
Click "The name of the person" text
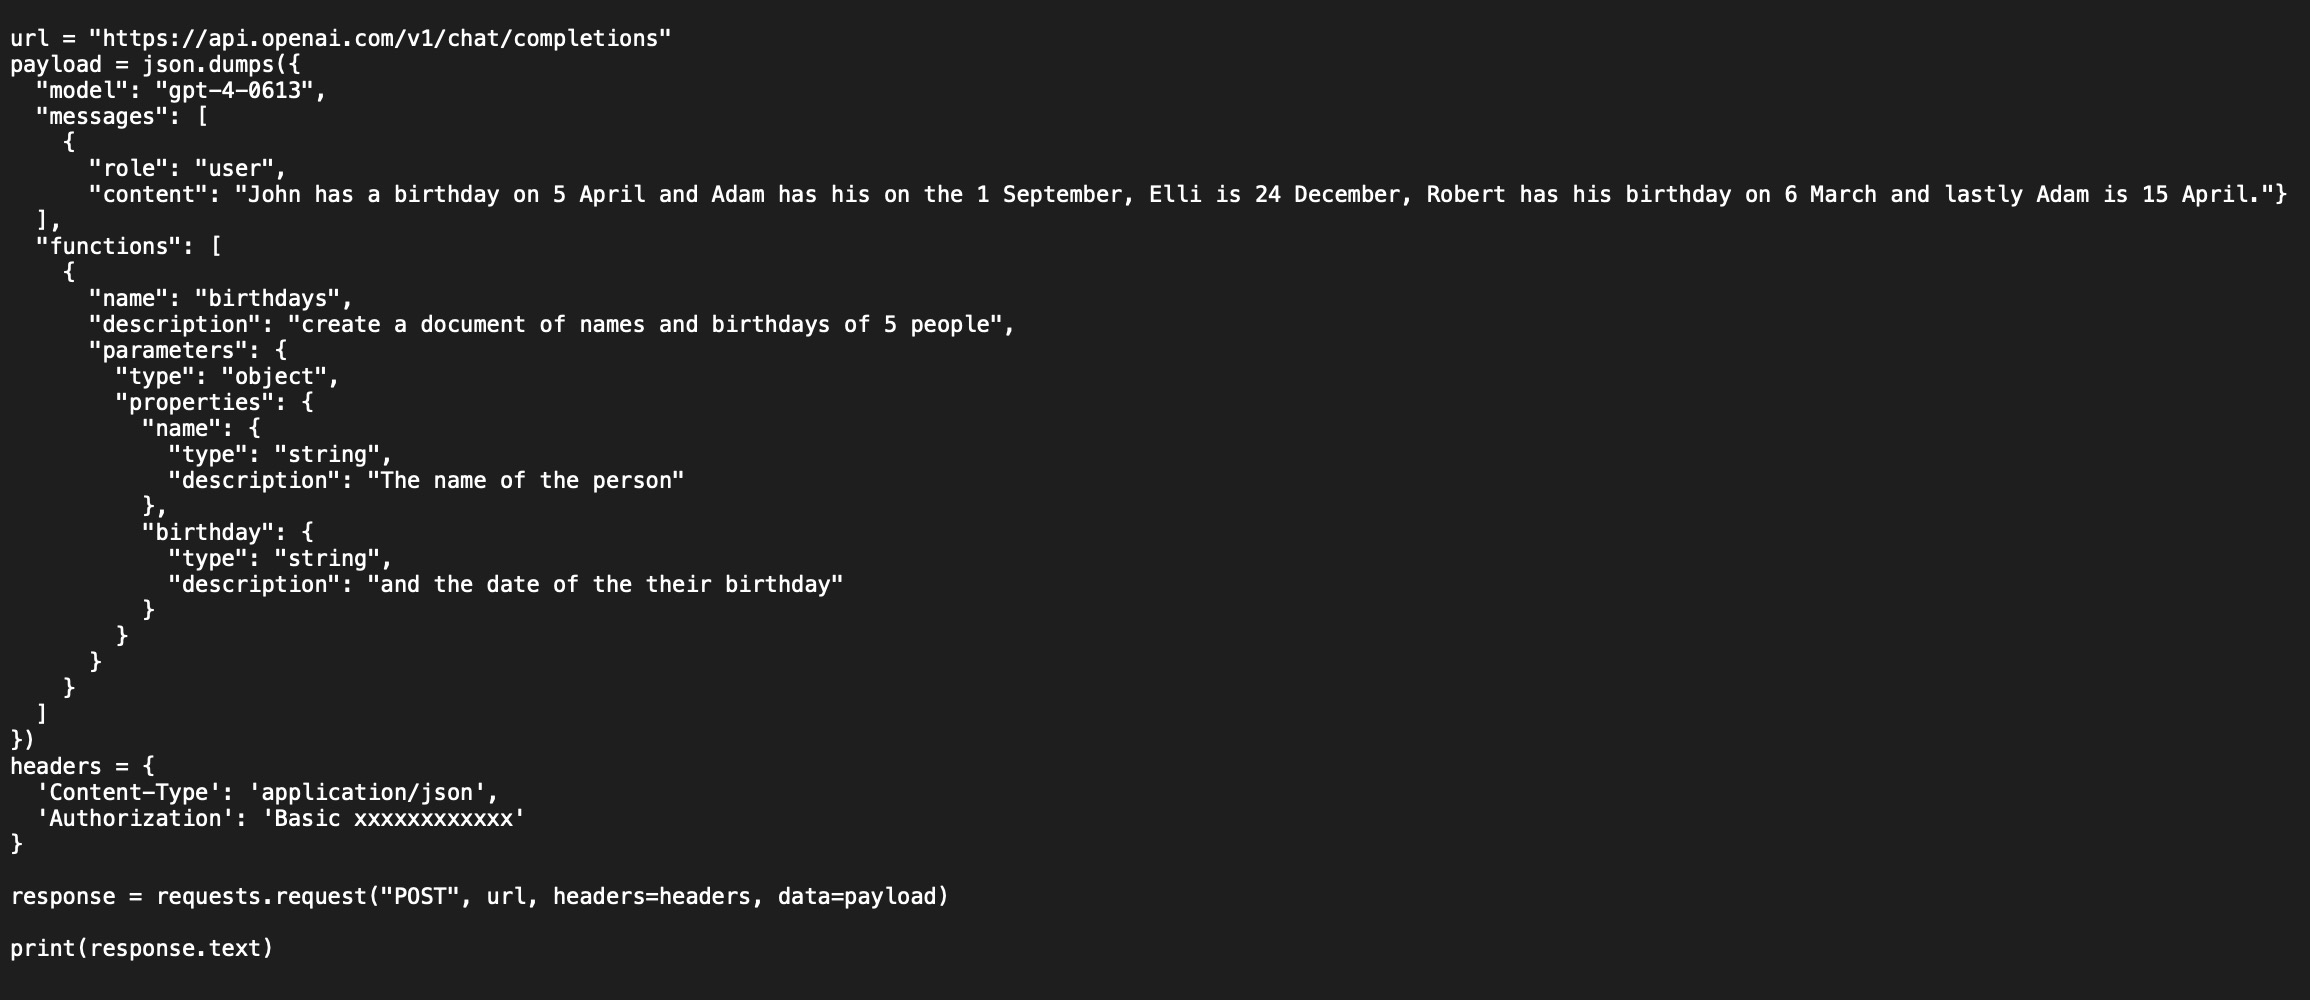click(526, 481)
